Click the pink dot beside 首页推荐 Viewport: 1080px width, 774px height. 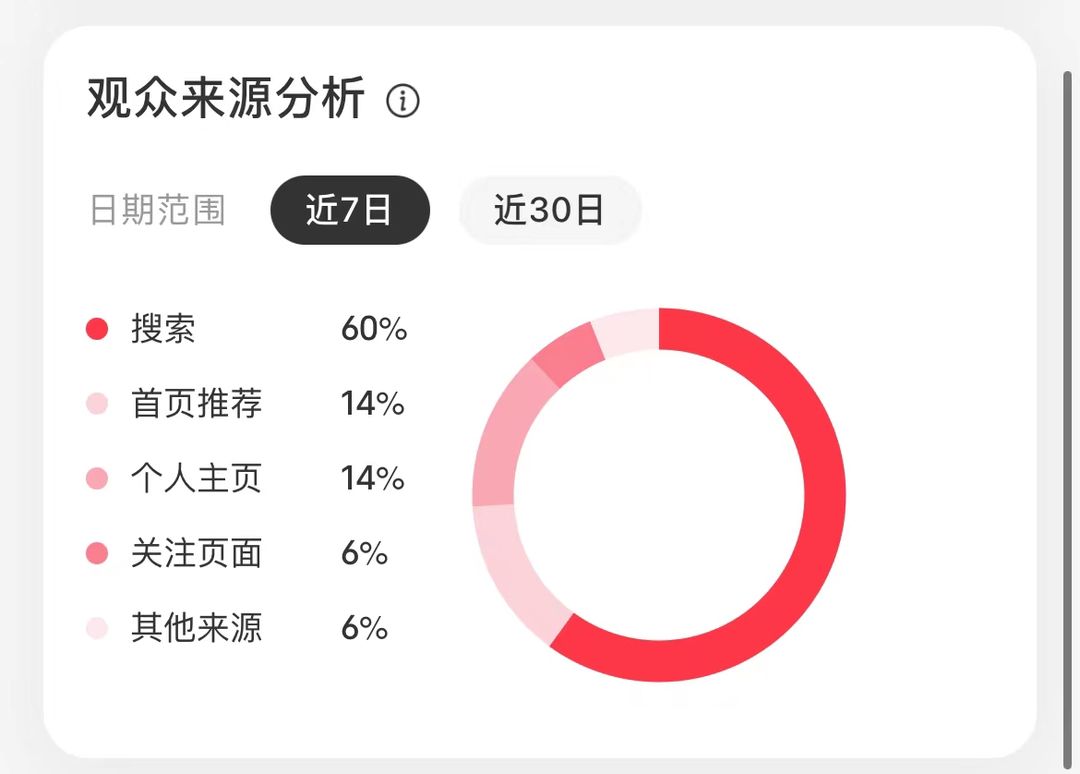coord(96,403)
